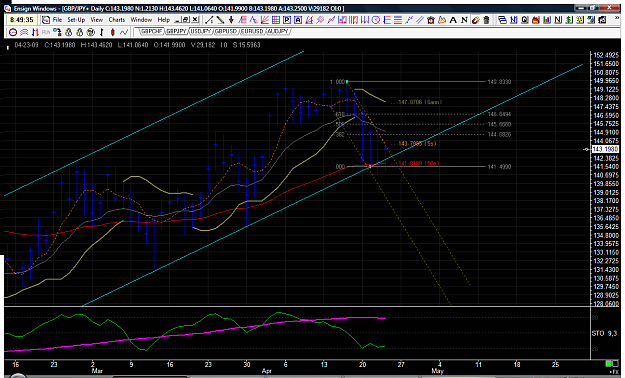Click the red circle icon in second toolbar
This screenshot has width=625, height=378.
pyautogui.click(x=13, y=32)
